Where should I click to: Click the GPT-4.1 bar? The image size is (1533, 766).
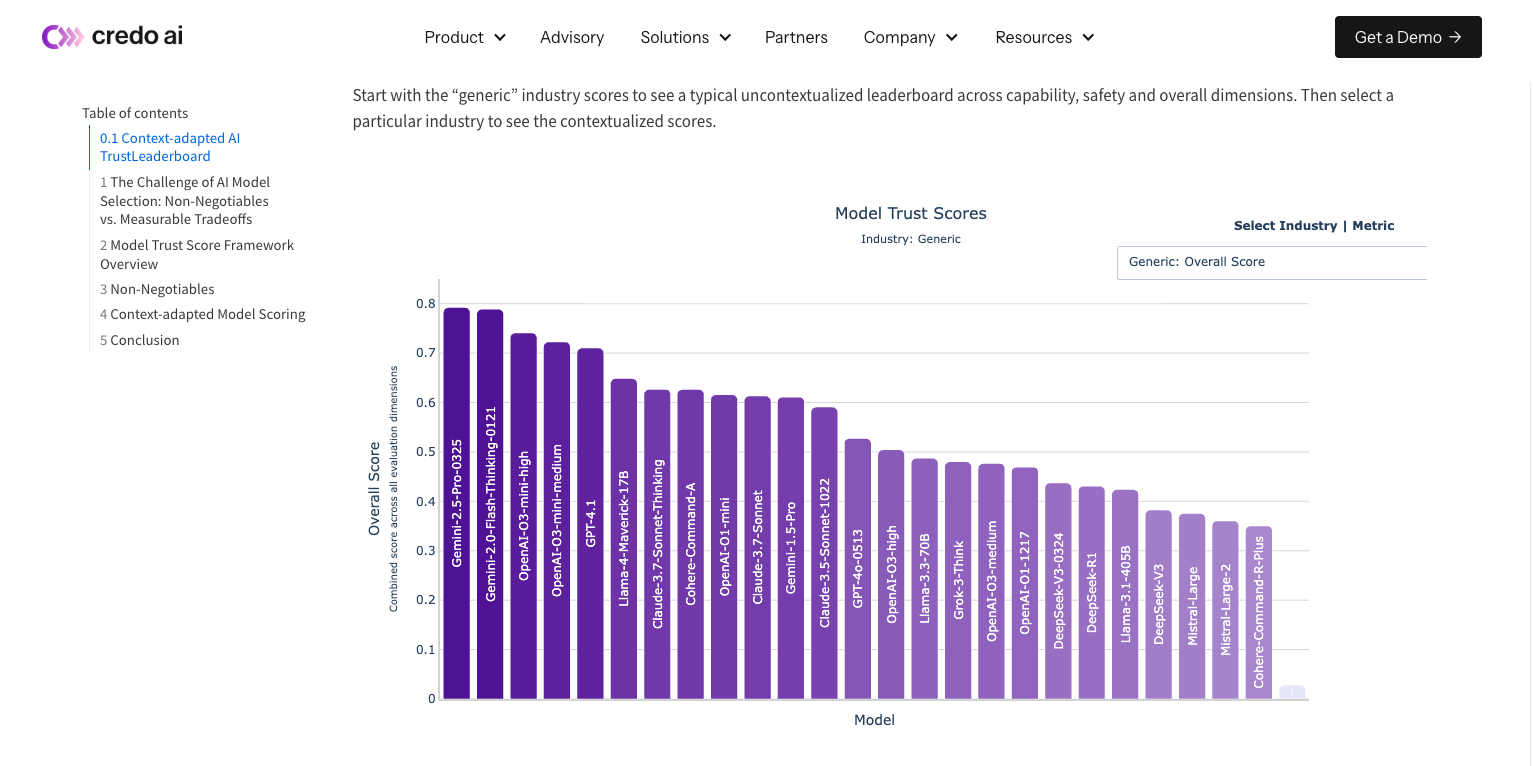pyautogui.click(x=591, y=524)
